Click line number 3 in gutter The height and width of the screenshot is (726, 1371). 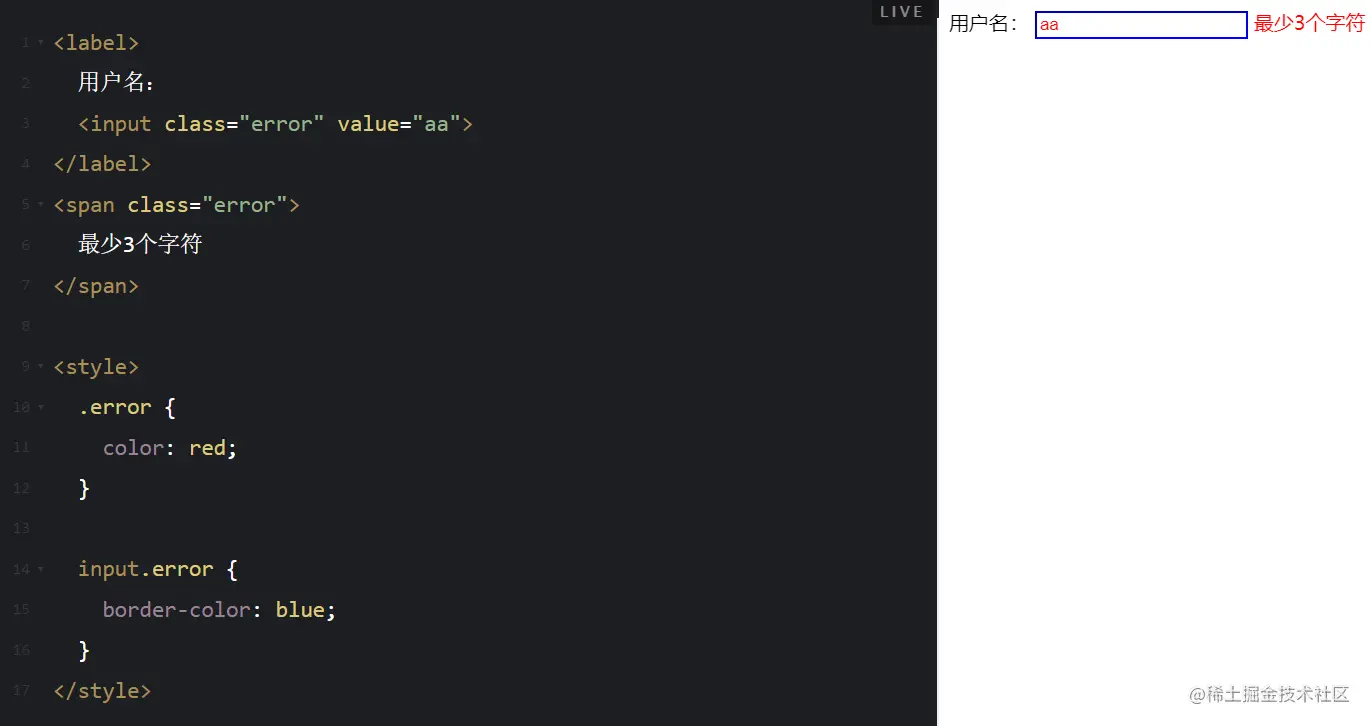[x=25, y=124]
